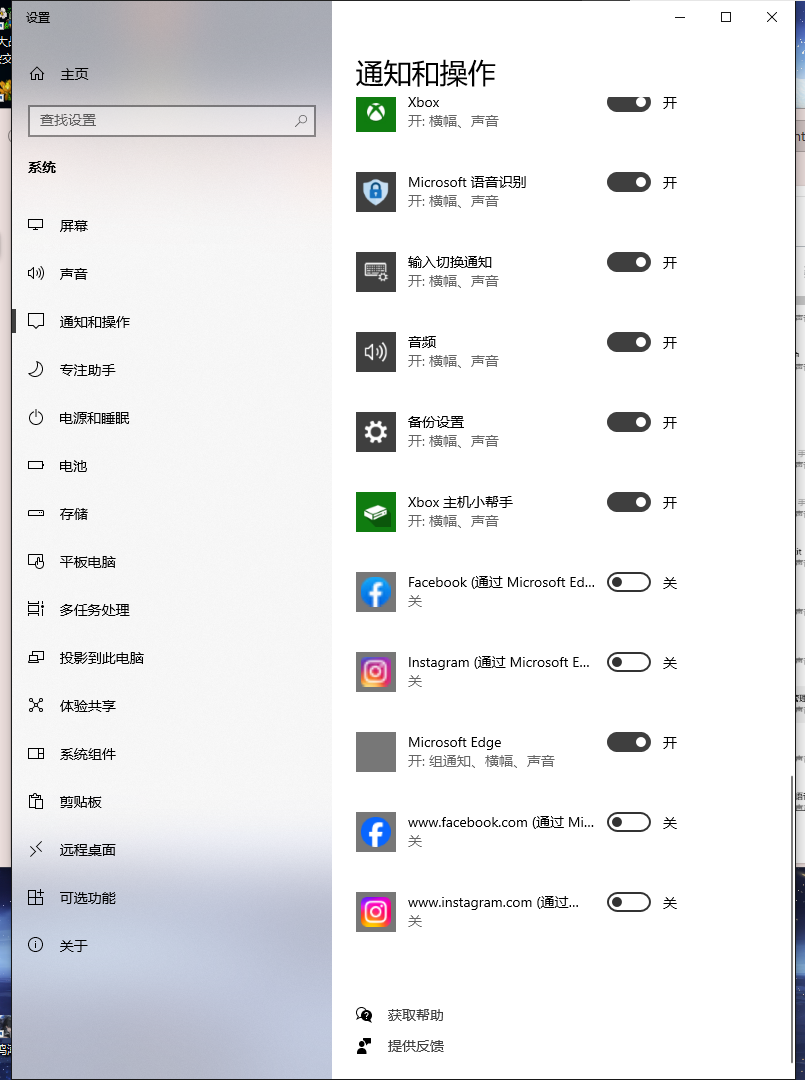The image size is (805, 1080).
Task: Click the System components icon
Action: (36, 754)
